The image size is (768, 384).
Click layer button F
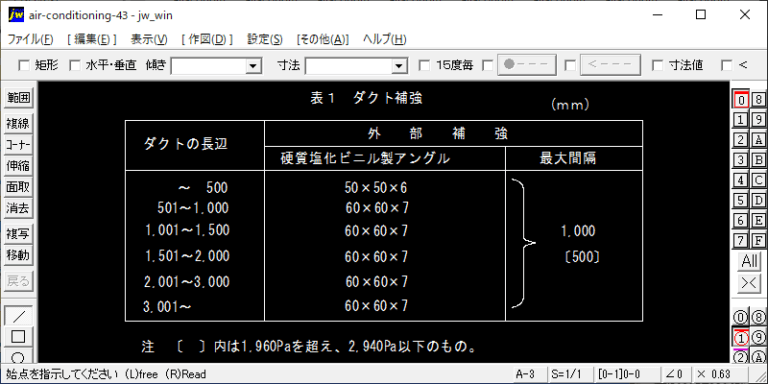pyautogui.click(x=758, y=240)
